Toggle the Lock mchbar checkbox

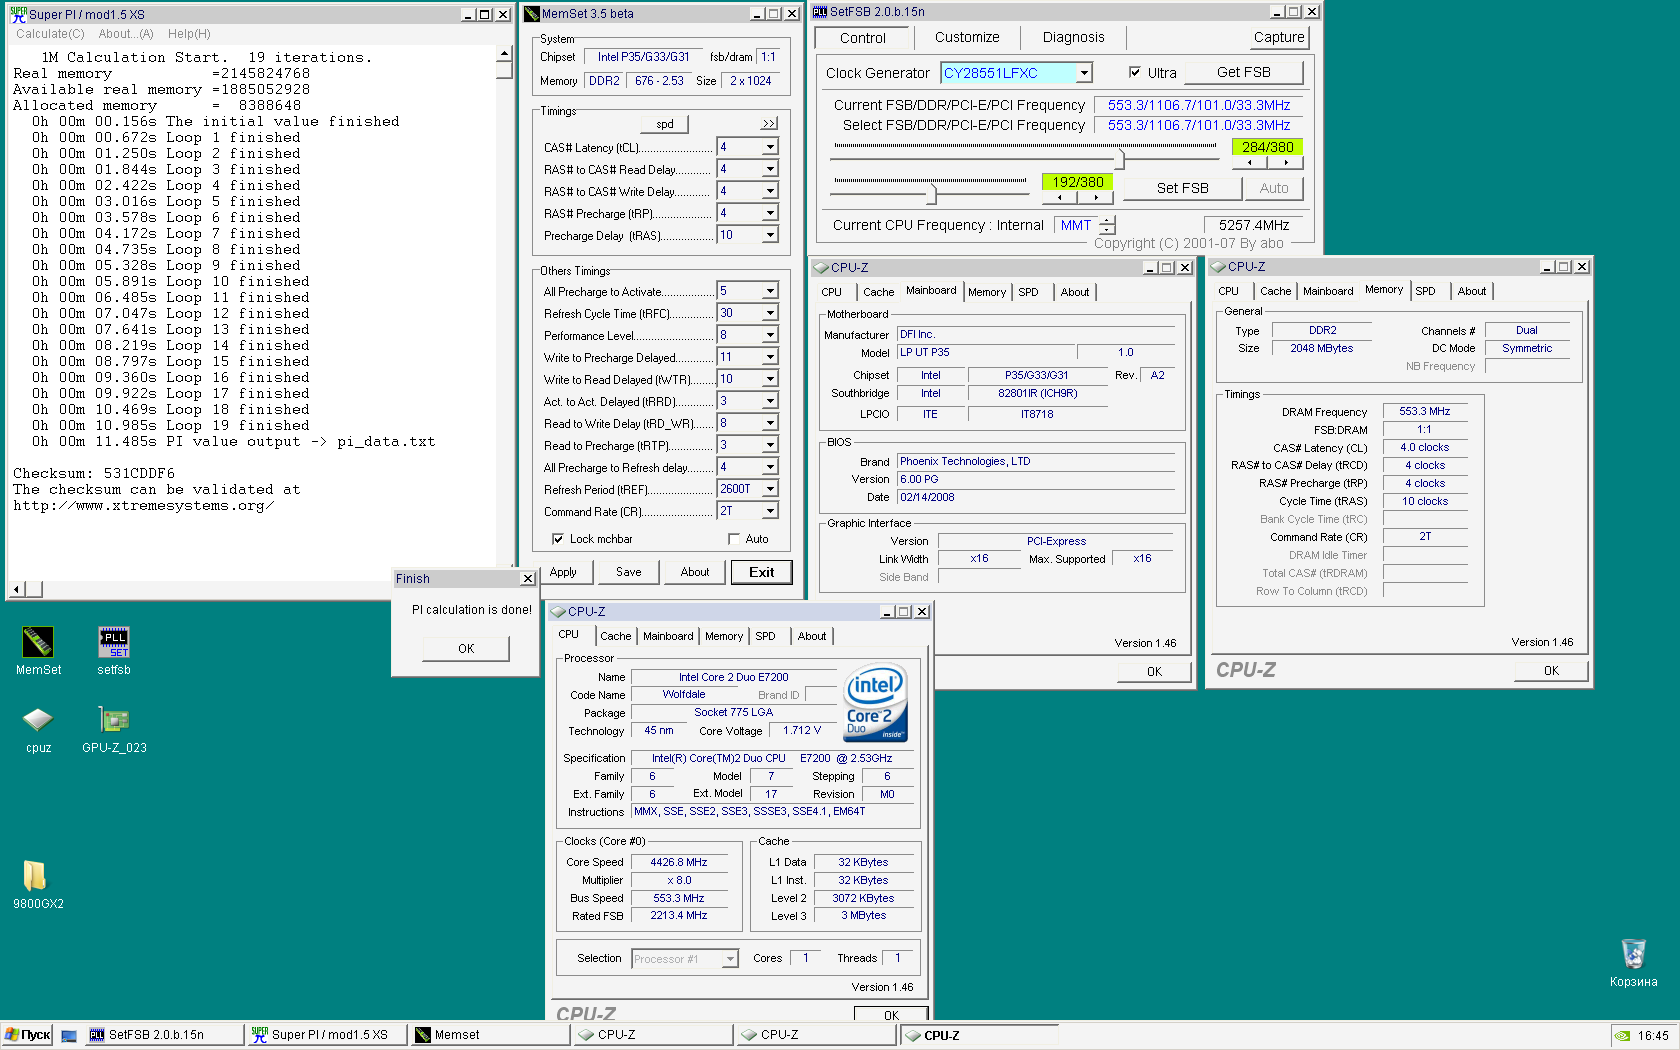[x=558, y=539]
